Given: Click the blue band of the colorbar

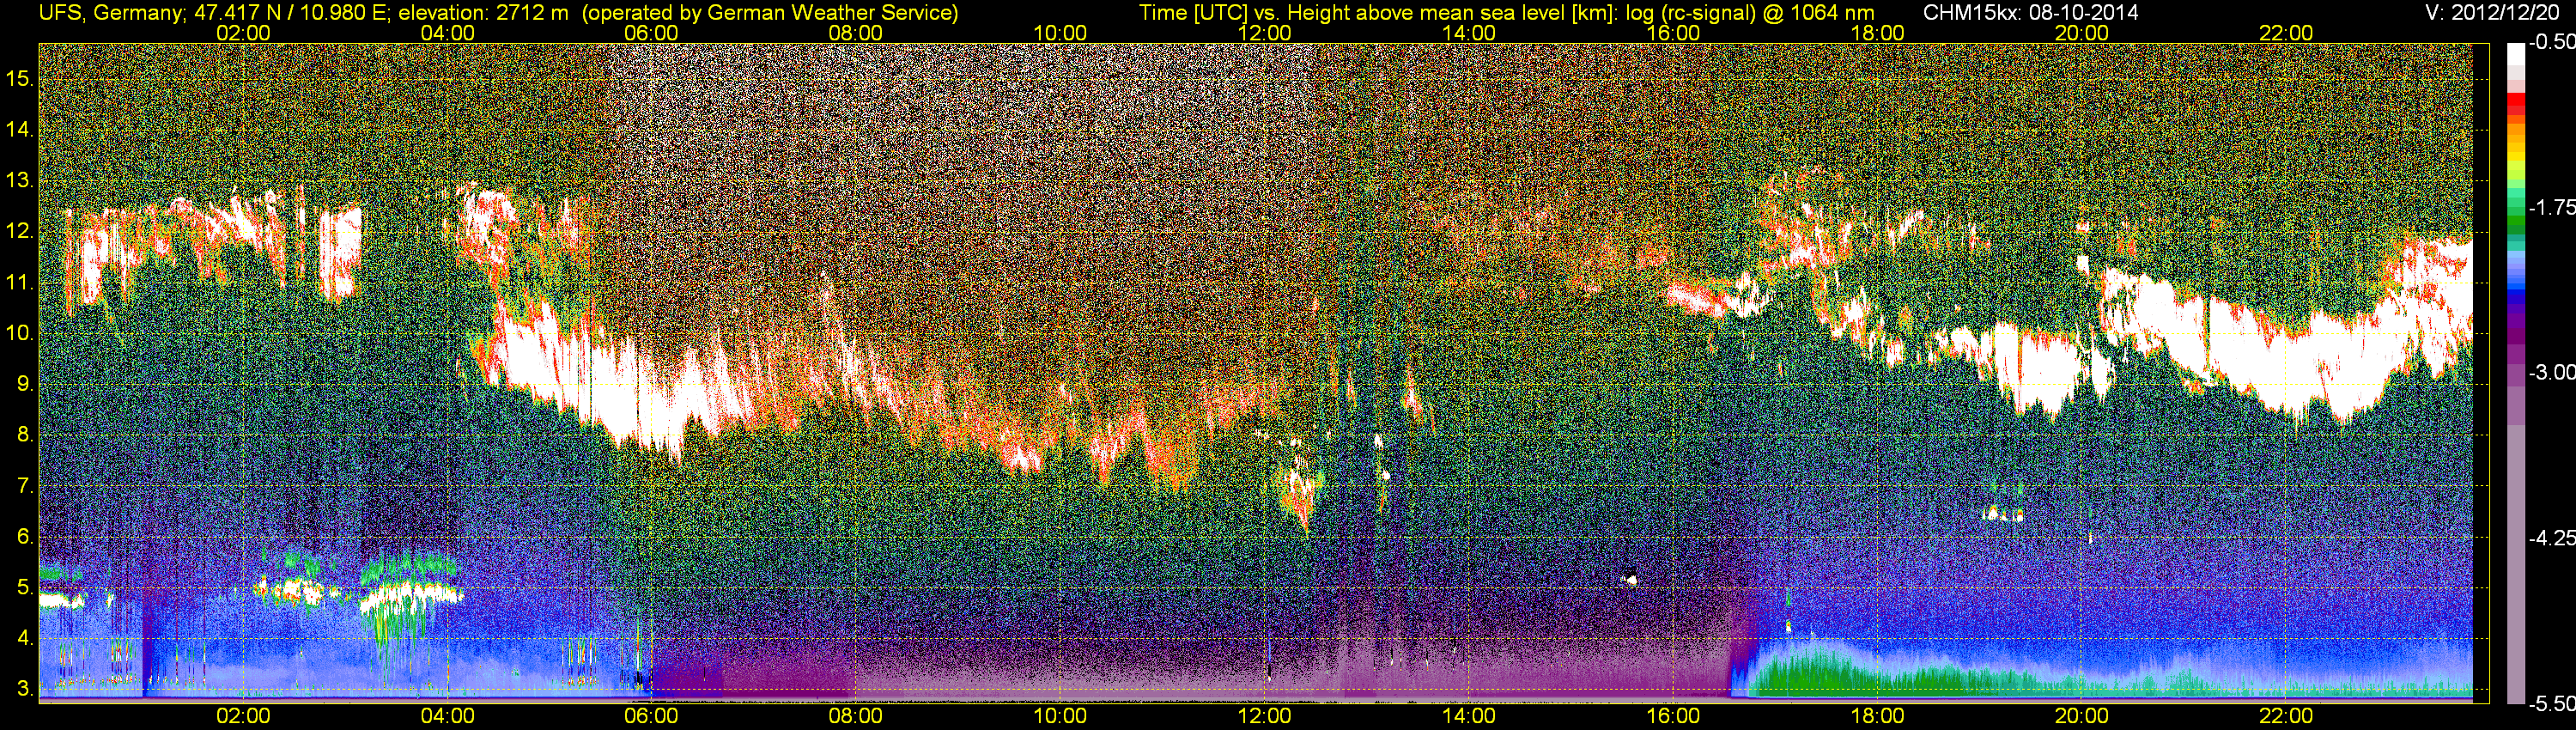Looking at the screenshot, I should click(x=2516, y=295).
